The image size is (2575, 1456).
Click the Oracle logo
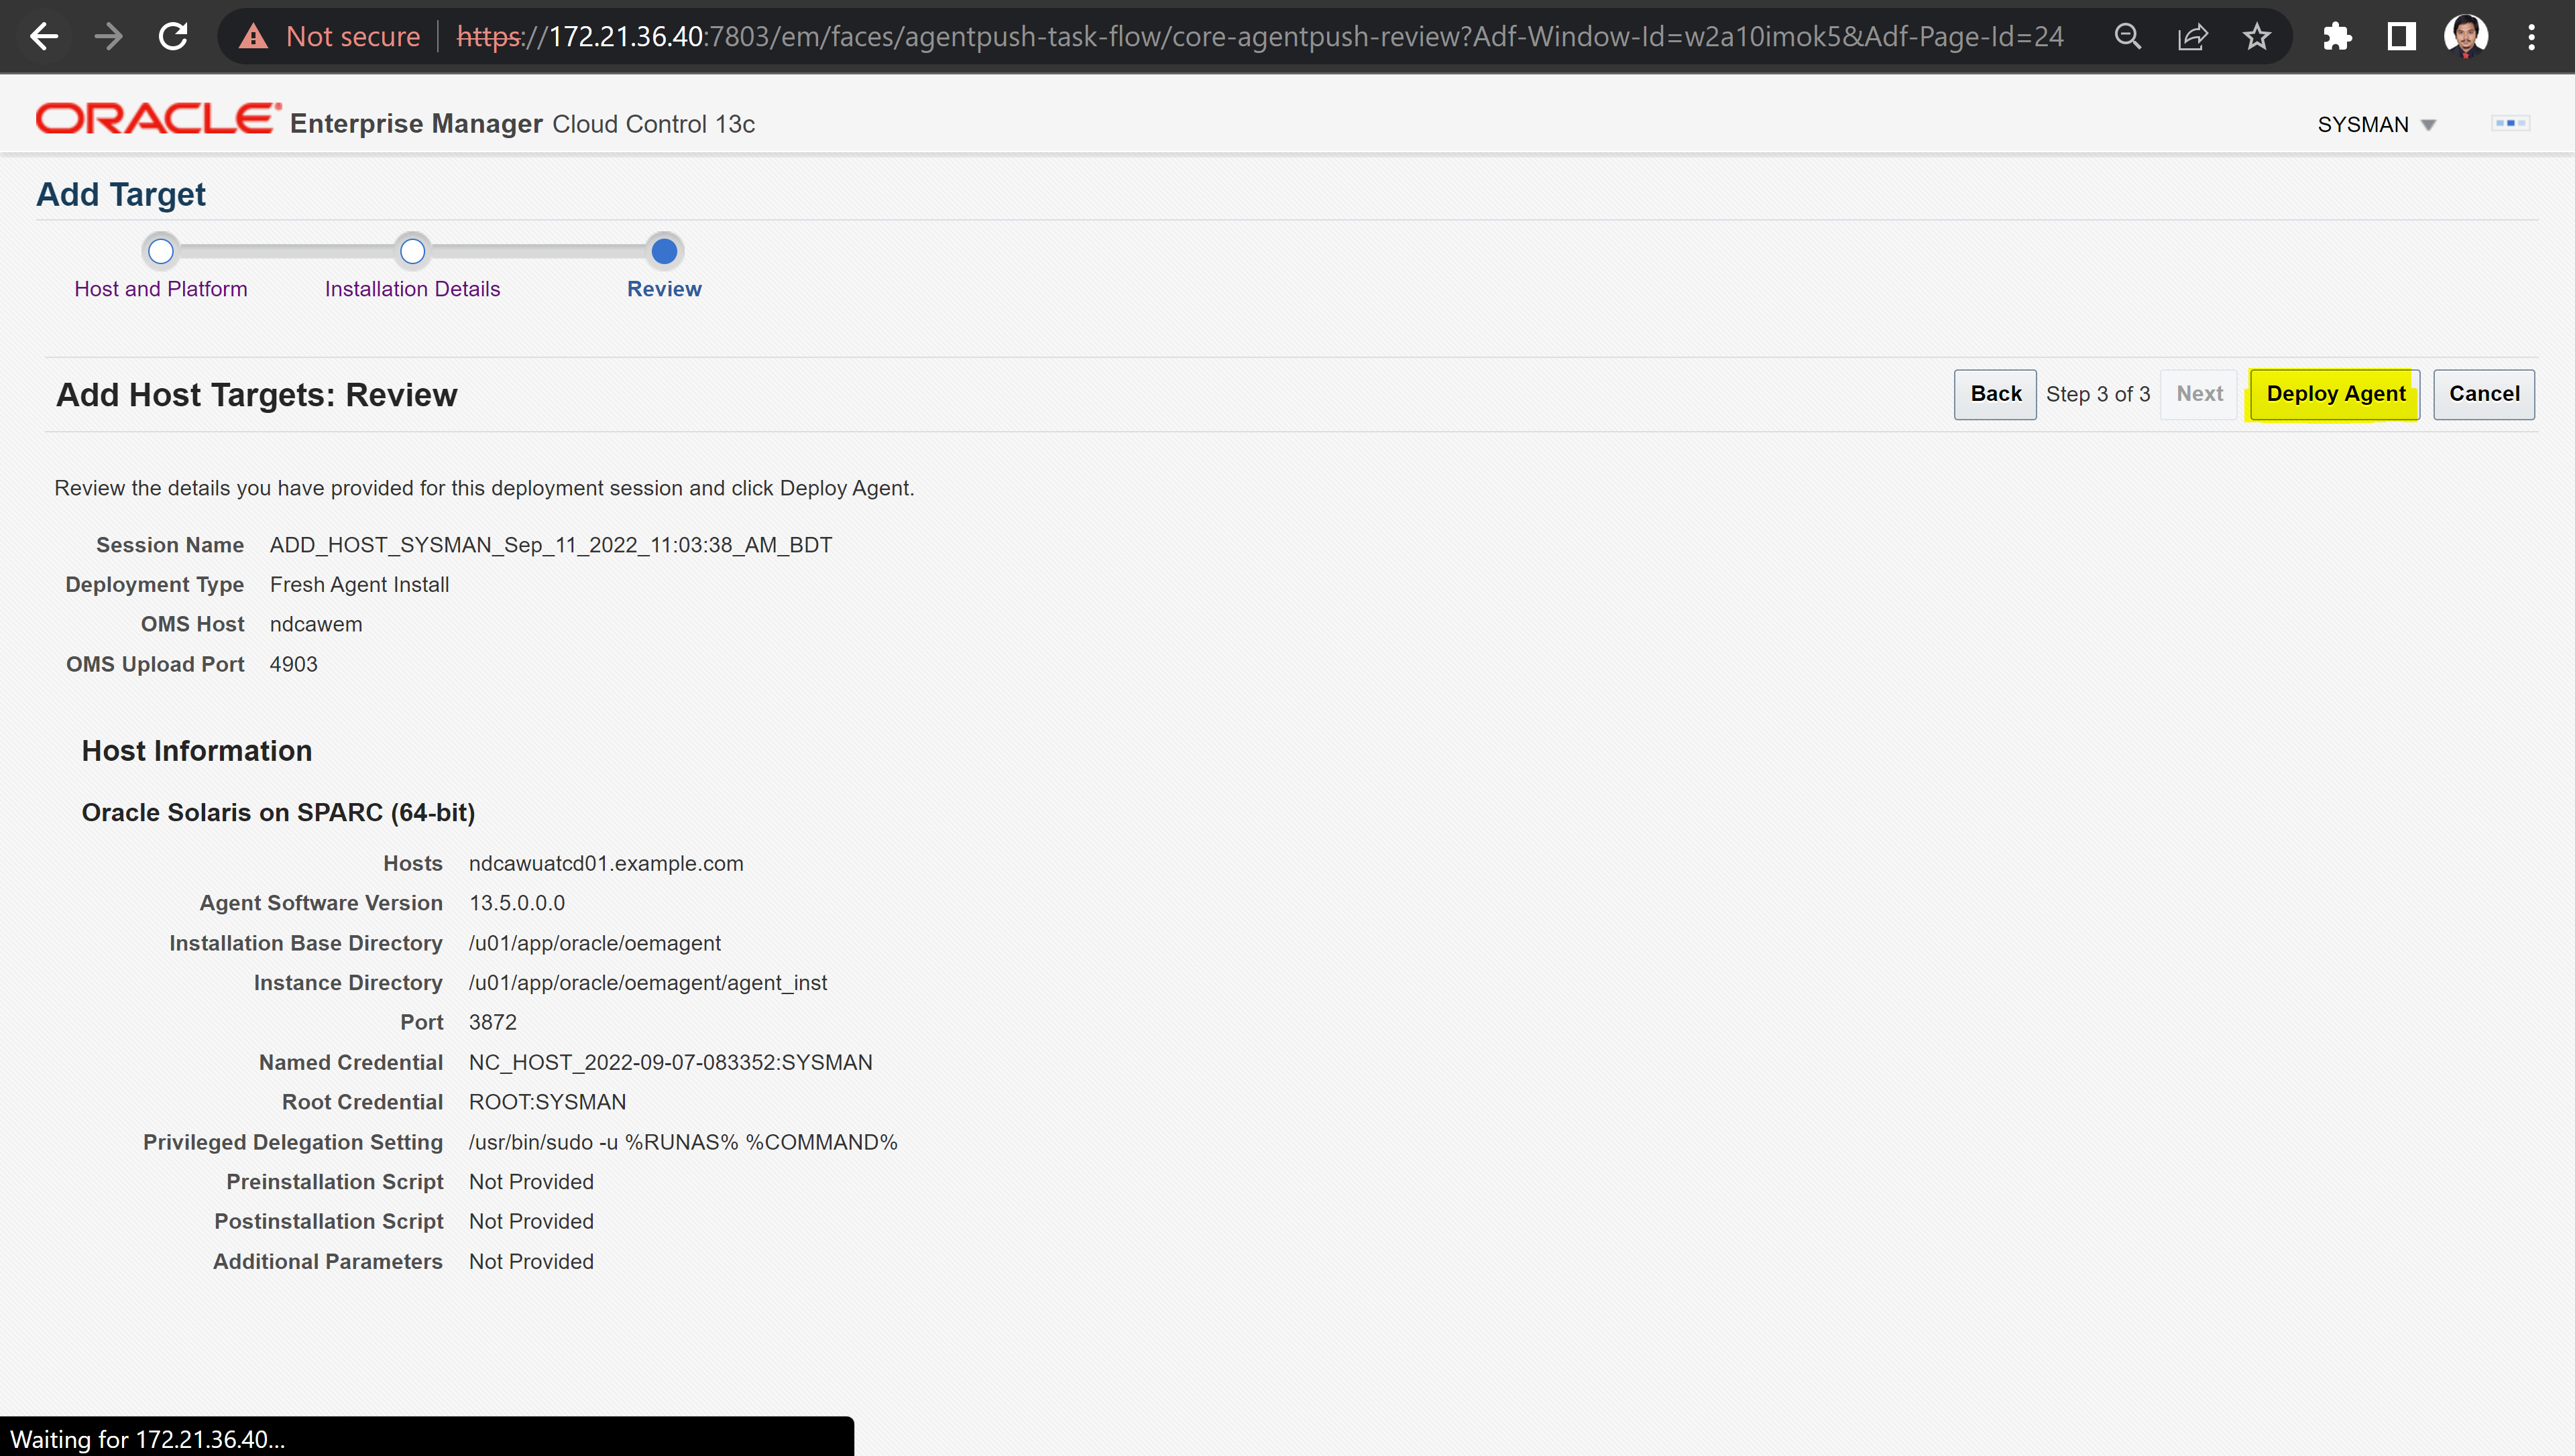pyautogui.click(x=158, y=119)
